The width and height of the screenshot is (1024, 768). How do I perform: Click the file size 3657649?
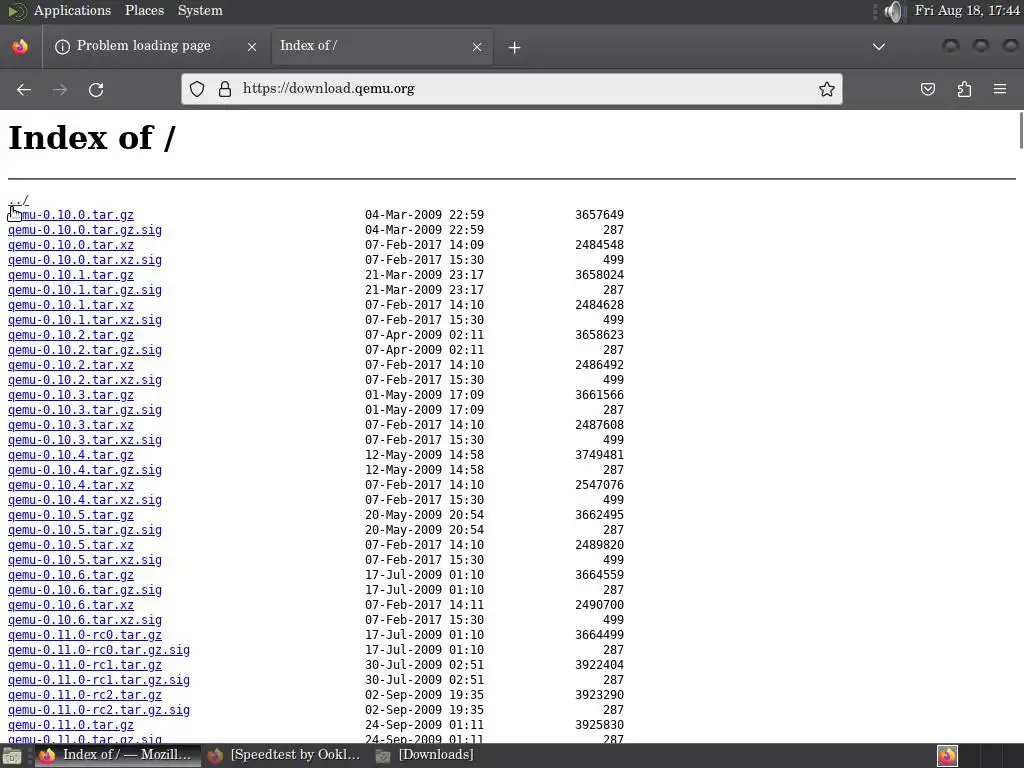click(x=600, y=215)
